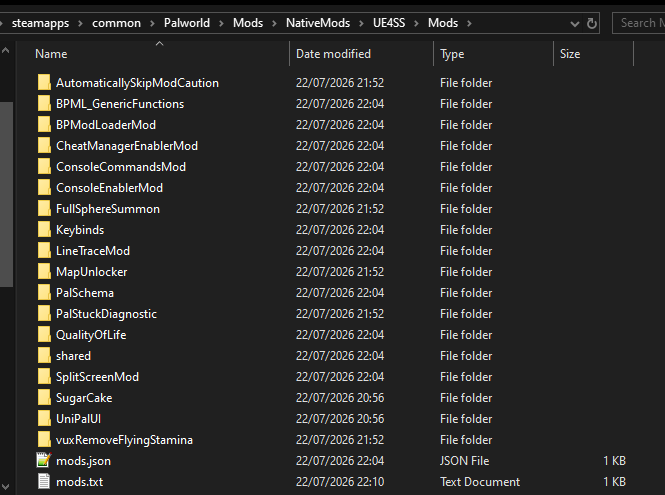Select the QualityOfLife folder name
Screen dimensions: 665x495
coord(91,335)
